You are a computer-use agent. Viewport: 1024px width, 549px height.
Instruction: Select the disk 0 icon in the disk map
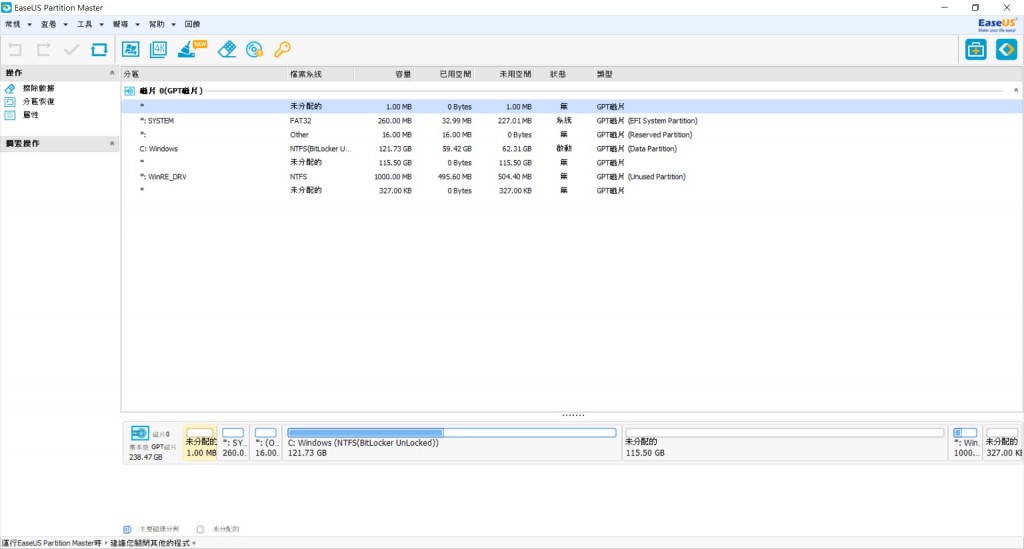[140, 433]
